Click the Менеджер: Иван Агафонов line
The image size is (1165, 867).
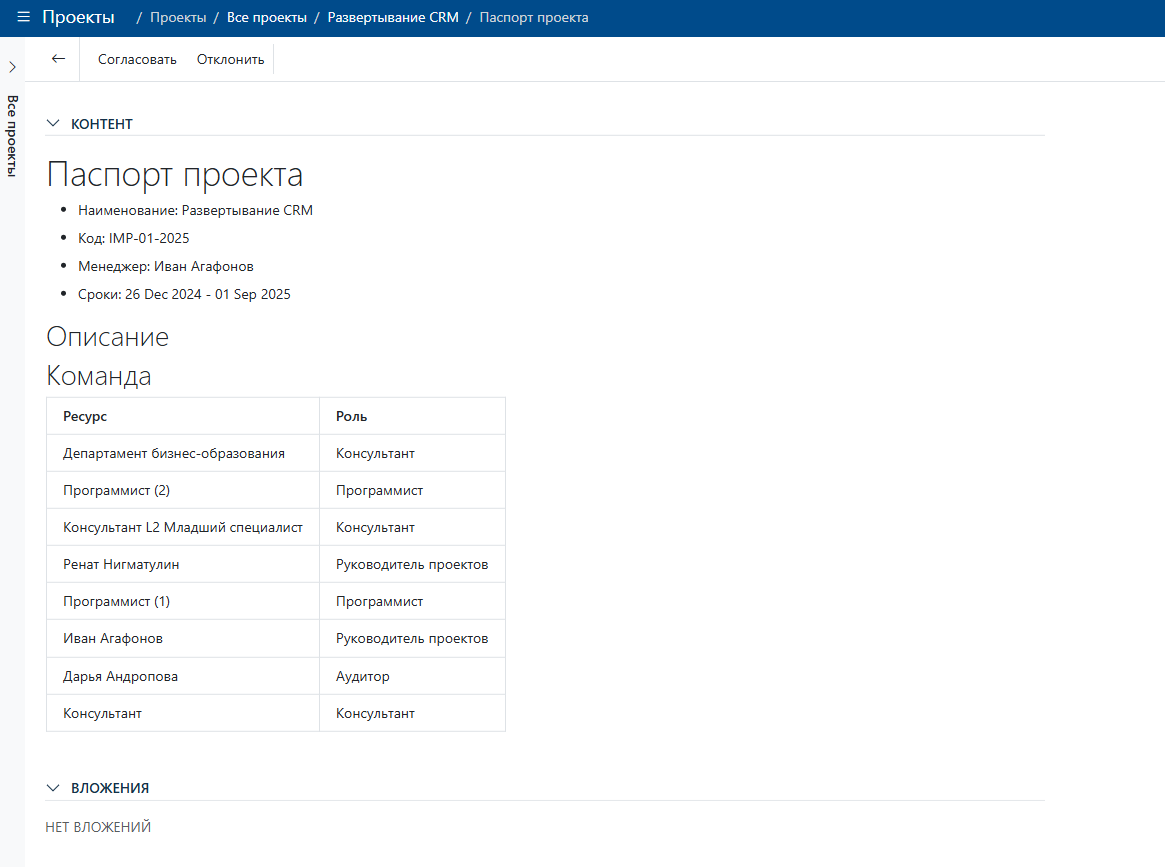(x=166, y=267)
